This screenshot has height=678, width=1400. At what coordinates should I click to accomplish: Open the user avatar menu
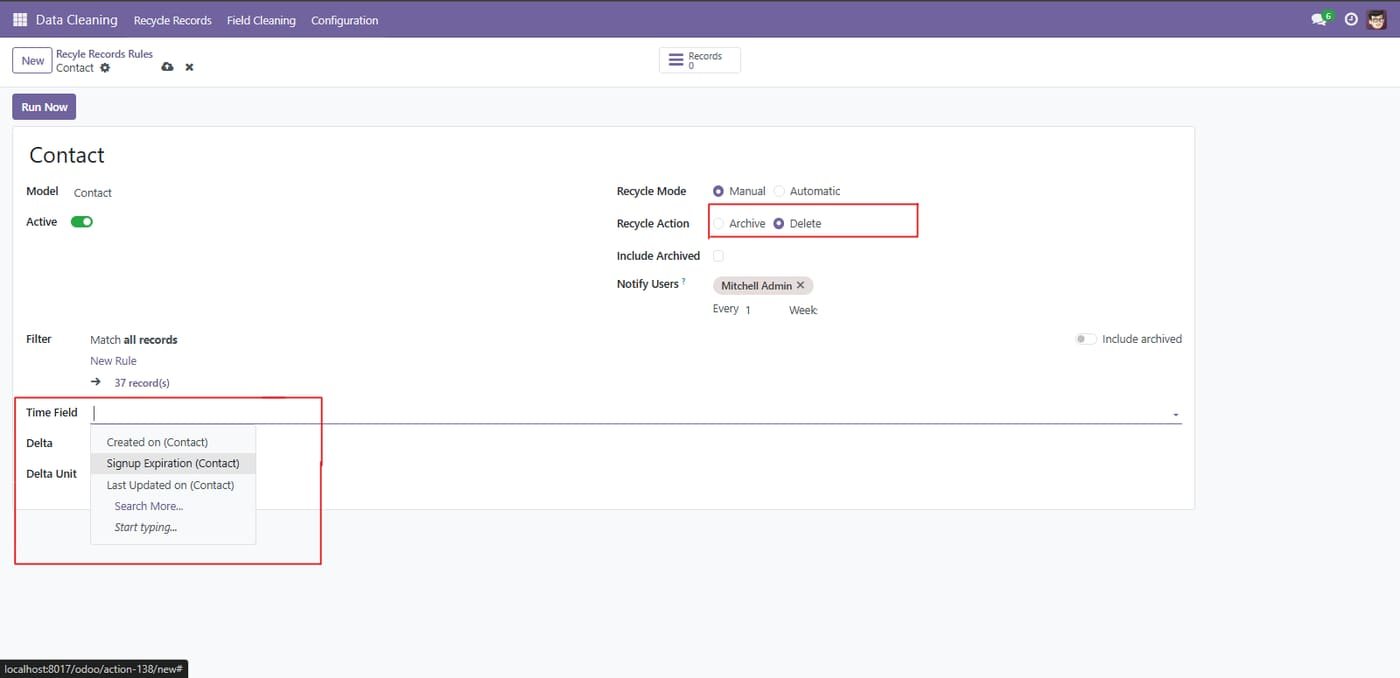click(x=1378, y=19)
